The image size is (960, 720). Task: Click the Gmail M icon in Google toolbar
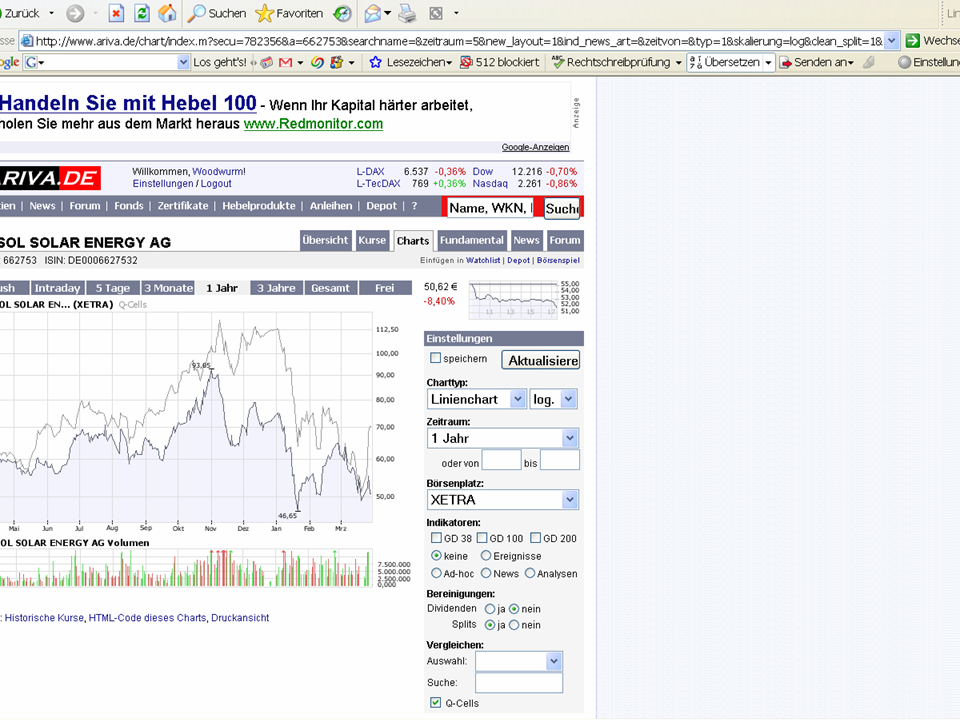click(x=285, y=62)
